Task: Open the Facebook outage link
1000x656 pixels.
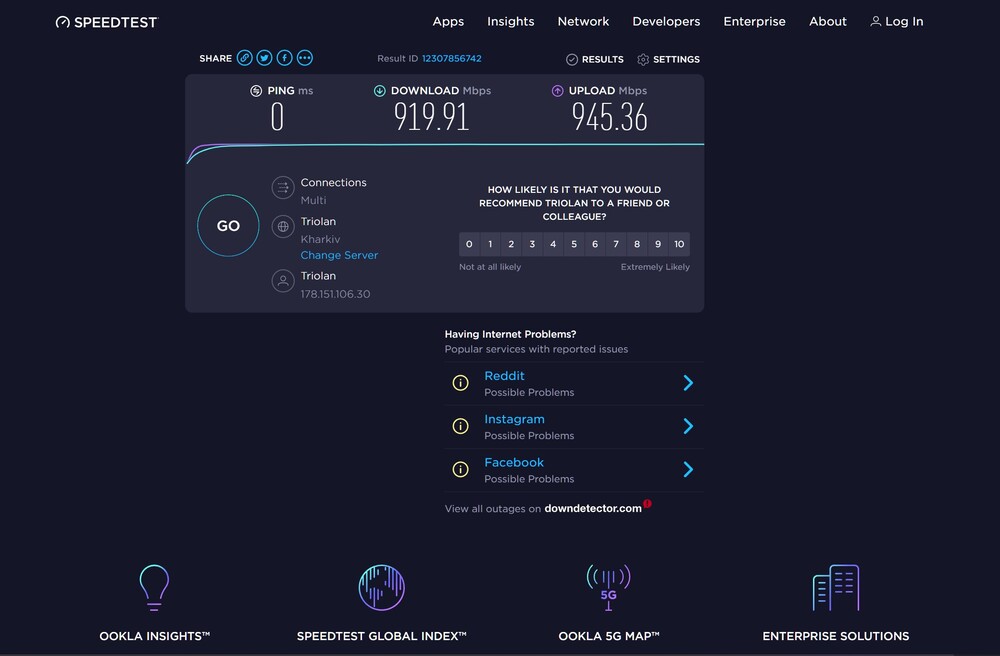Action: point(514,463)
